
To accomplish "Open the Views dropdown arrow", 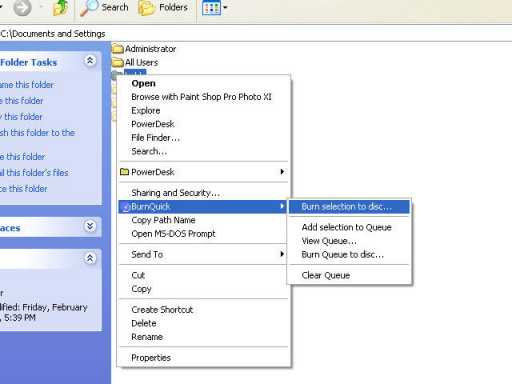I will [225, 7].
